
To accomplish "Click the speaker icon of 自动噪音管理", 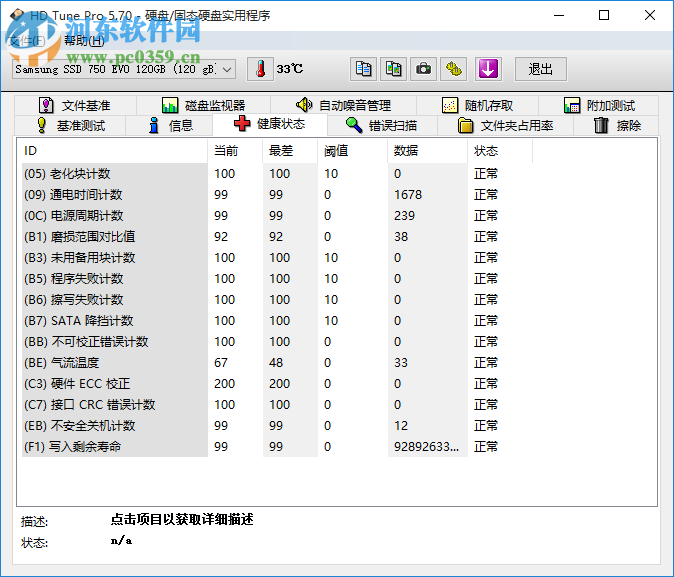I will 304,104.
